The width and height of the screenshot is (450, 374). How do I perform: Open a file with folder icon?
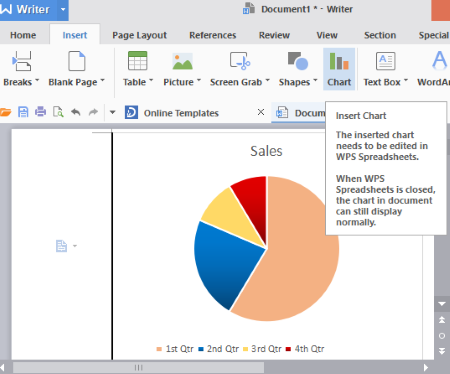click(x=5, y=112)
